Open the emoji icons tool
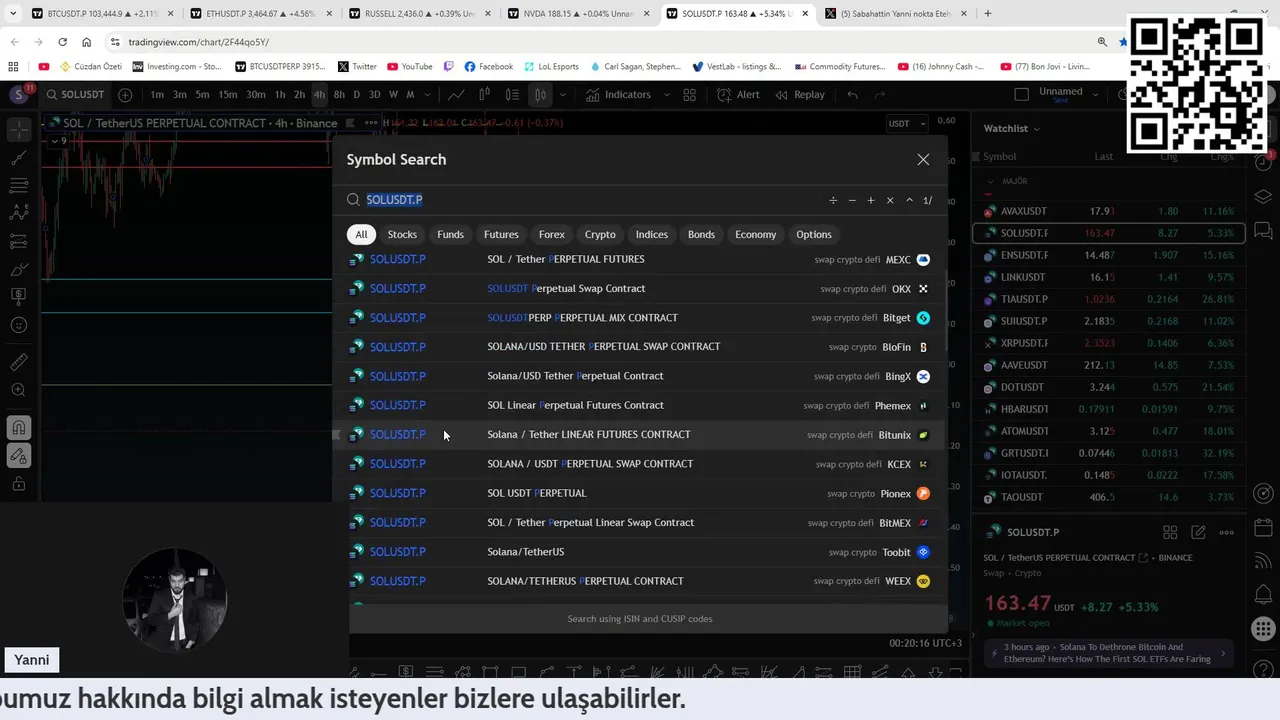1280x720 pixels. 18,325
